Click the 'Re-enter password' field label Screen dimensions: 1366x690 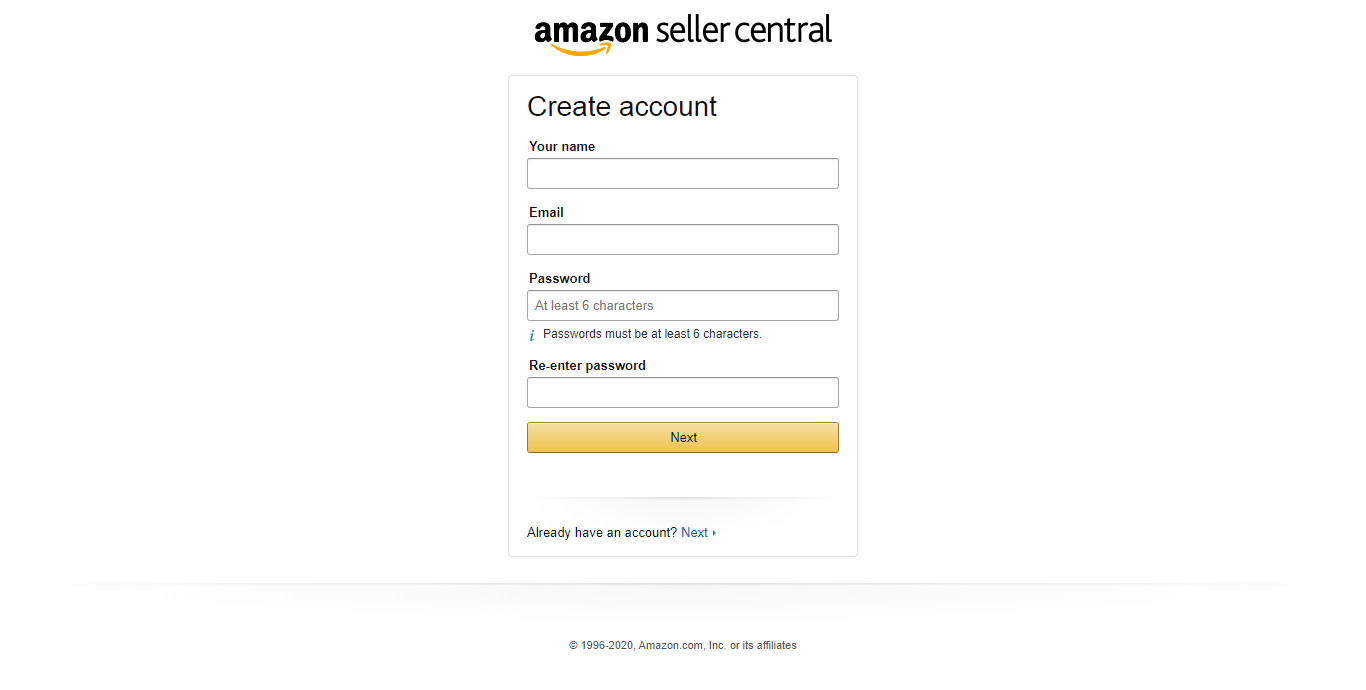click(586, 365)
